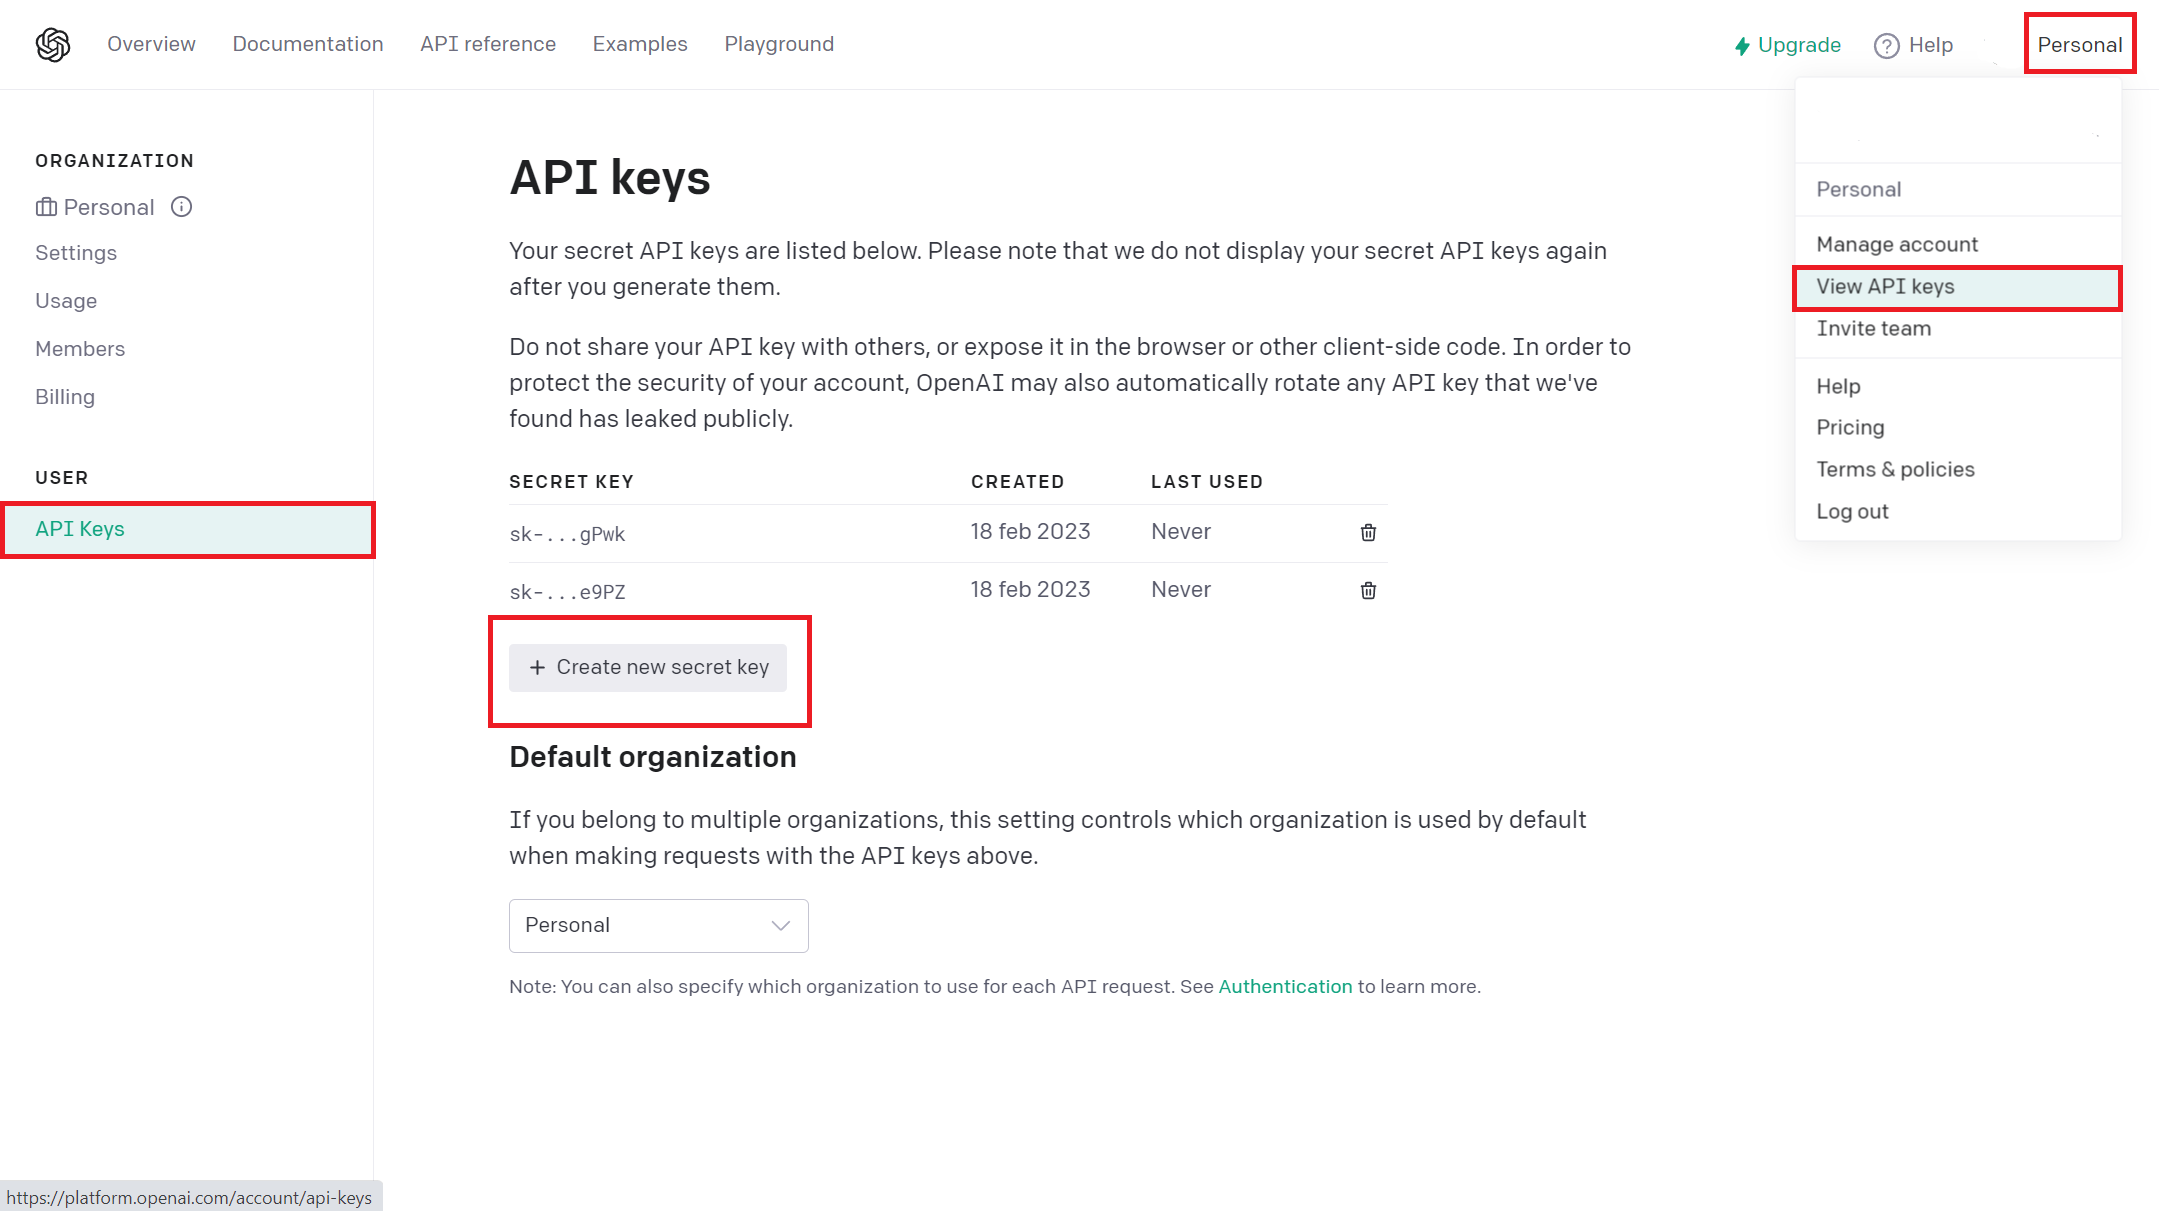Click the Upgrade lightning bolt icon
The image size is (2159, 1211).
[1740, 45]
